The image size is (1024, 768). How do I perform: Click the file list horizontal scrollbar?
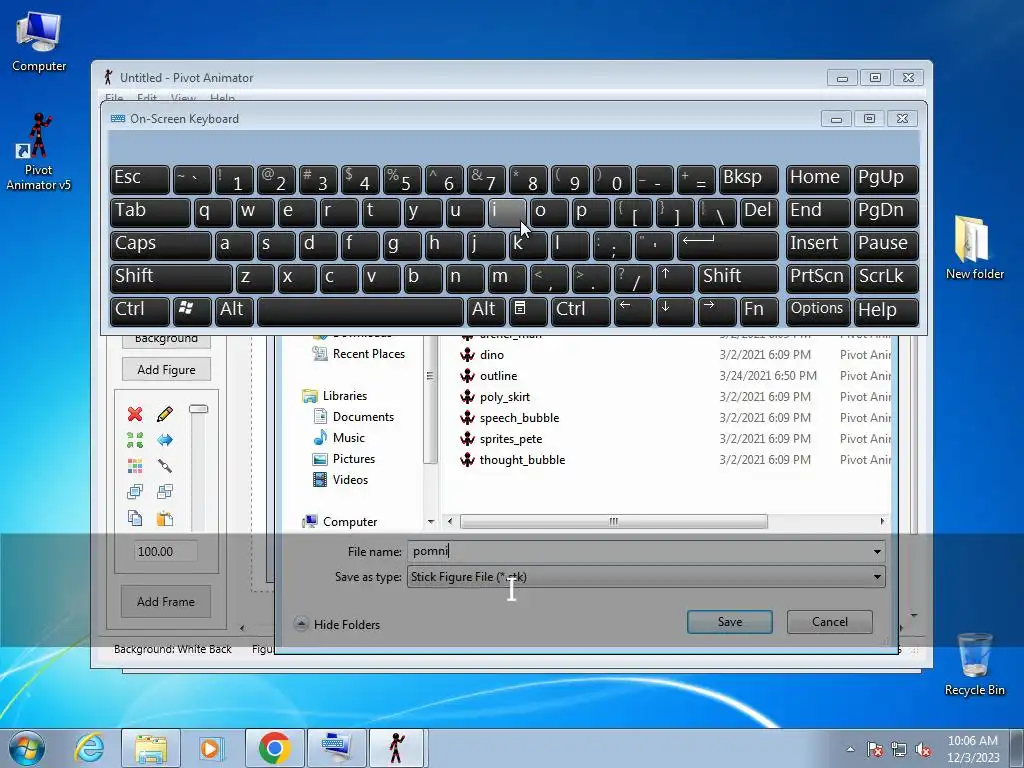point(613,521)
